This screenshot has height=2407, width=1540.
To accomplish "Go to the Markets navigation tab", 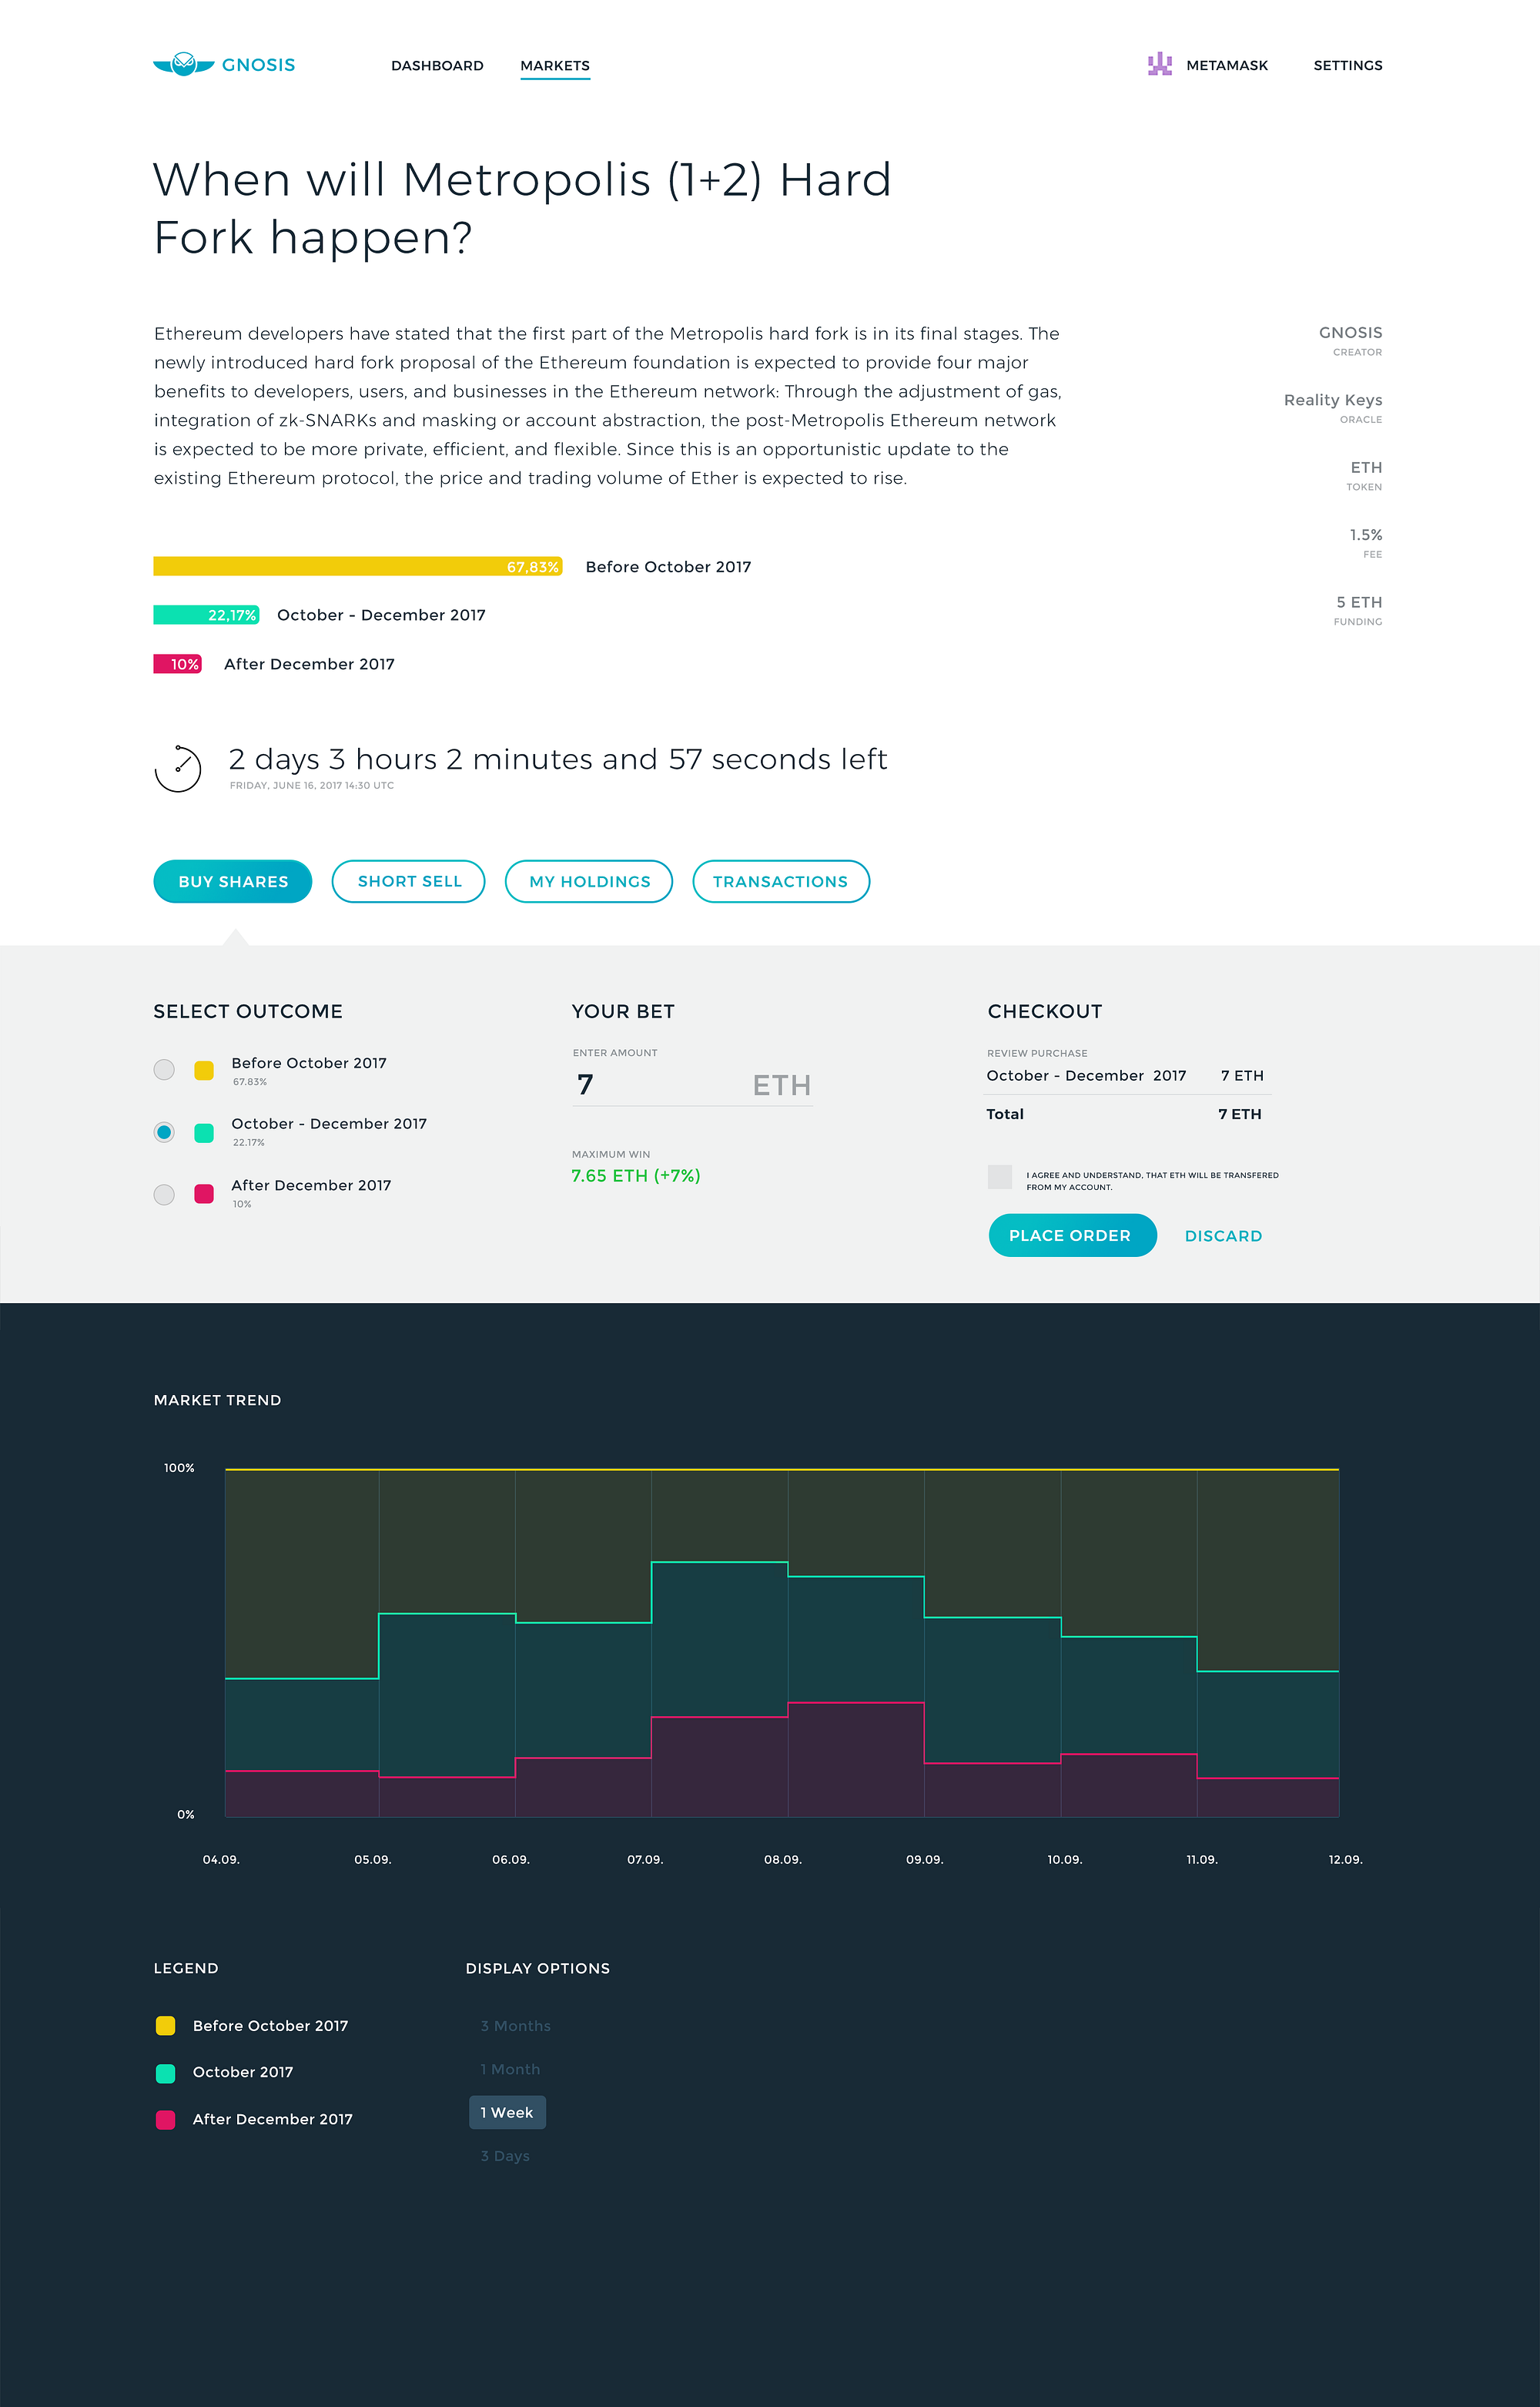I will pyautogui.click(x=555, y=66).
